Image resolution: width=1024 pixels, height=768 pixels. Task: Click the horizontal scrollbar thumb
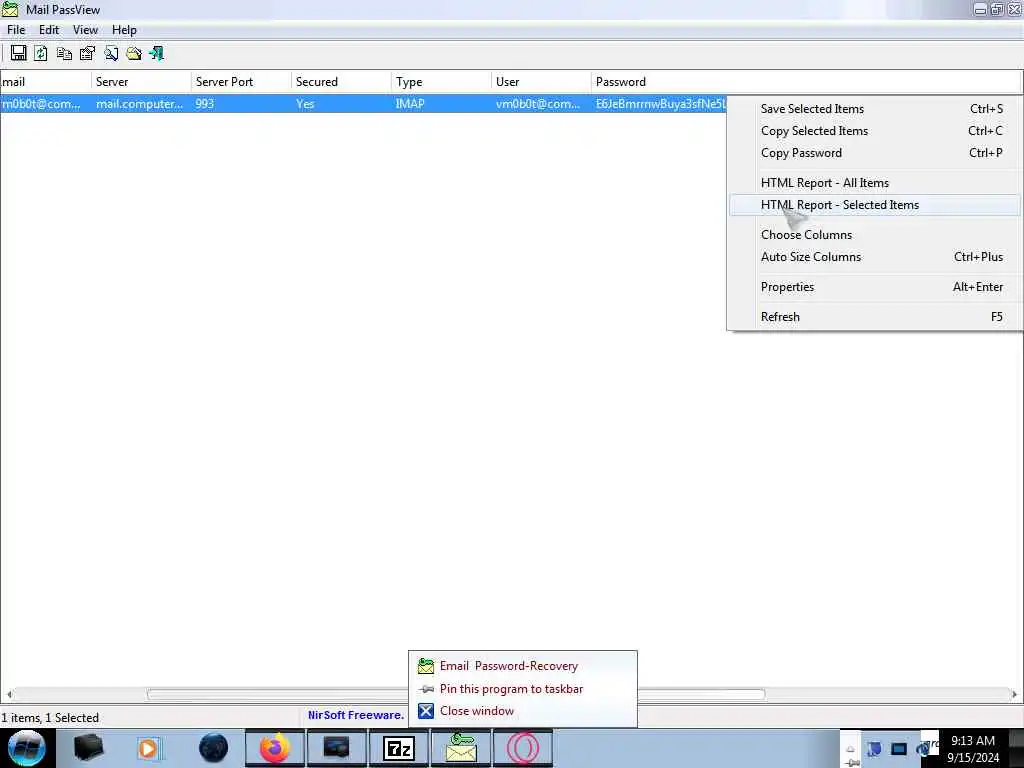[456, 694]
